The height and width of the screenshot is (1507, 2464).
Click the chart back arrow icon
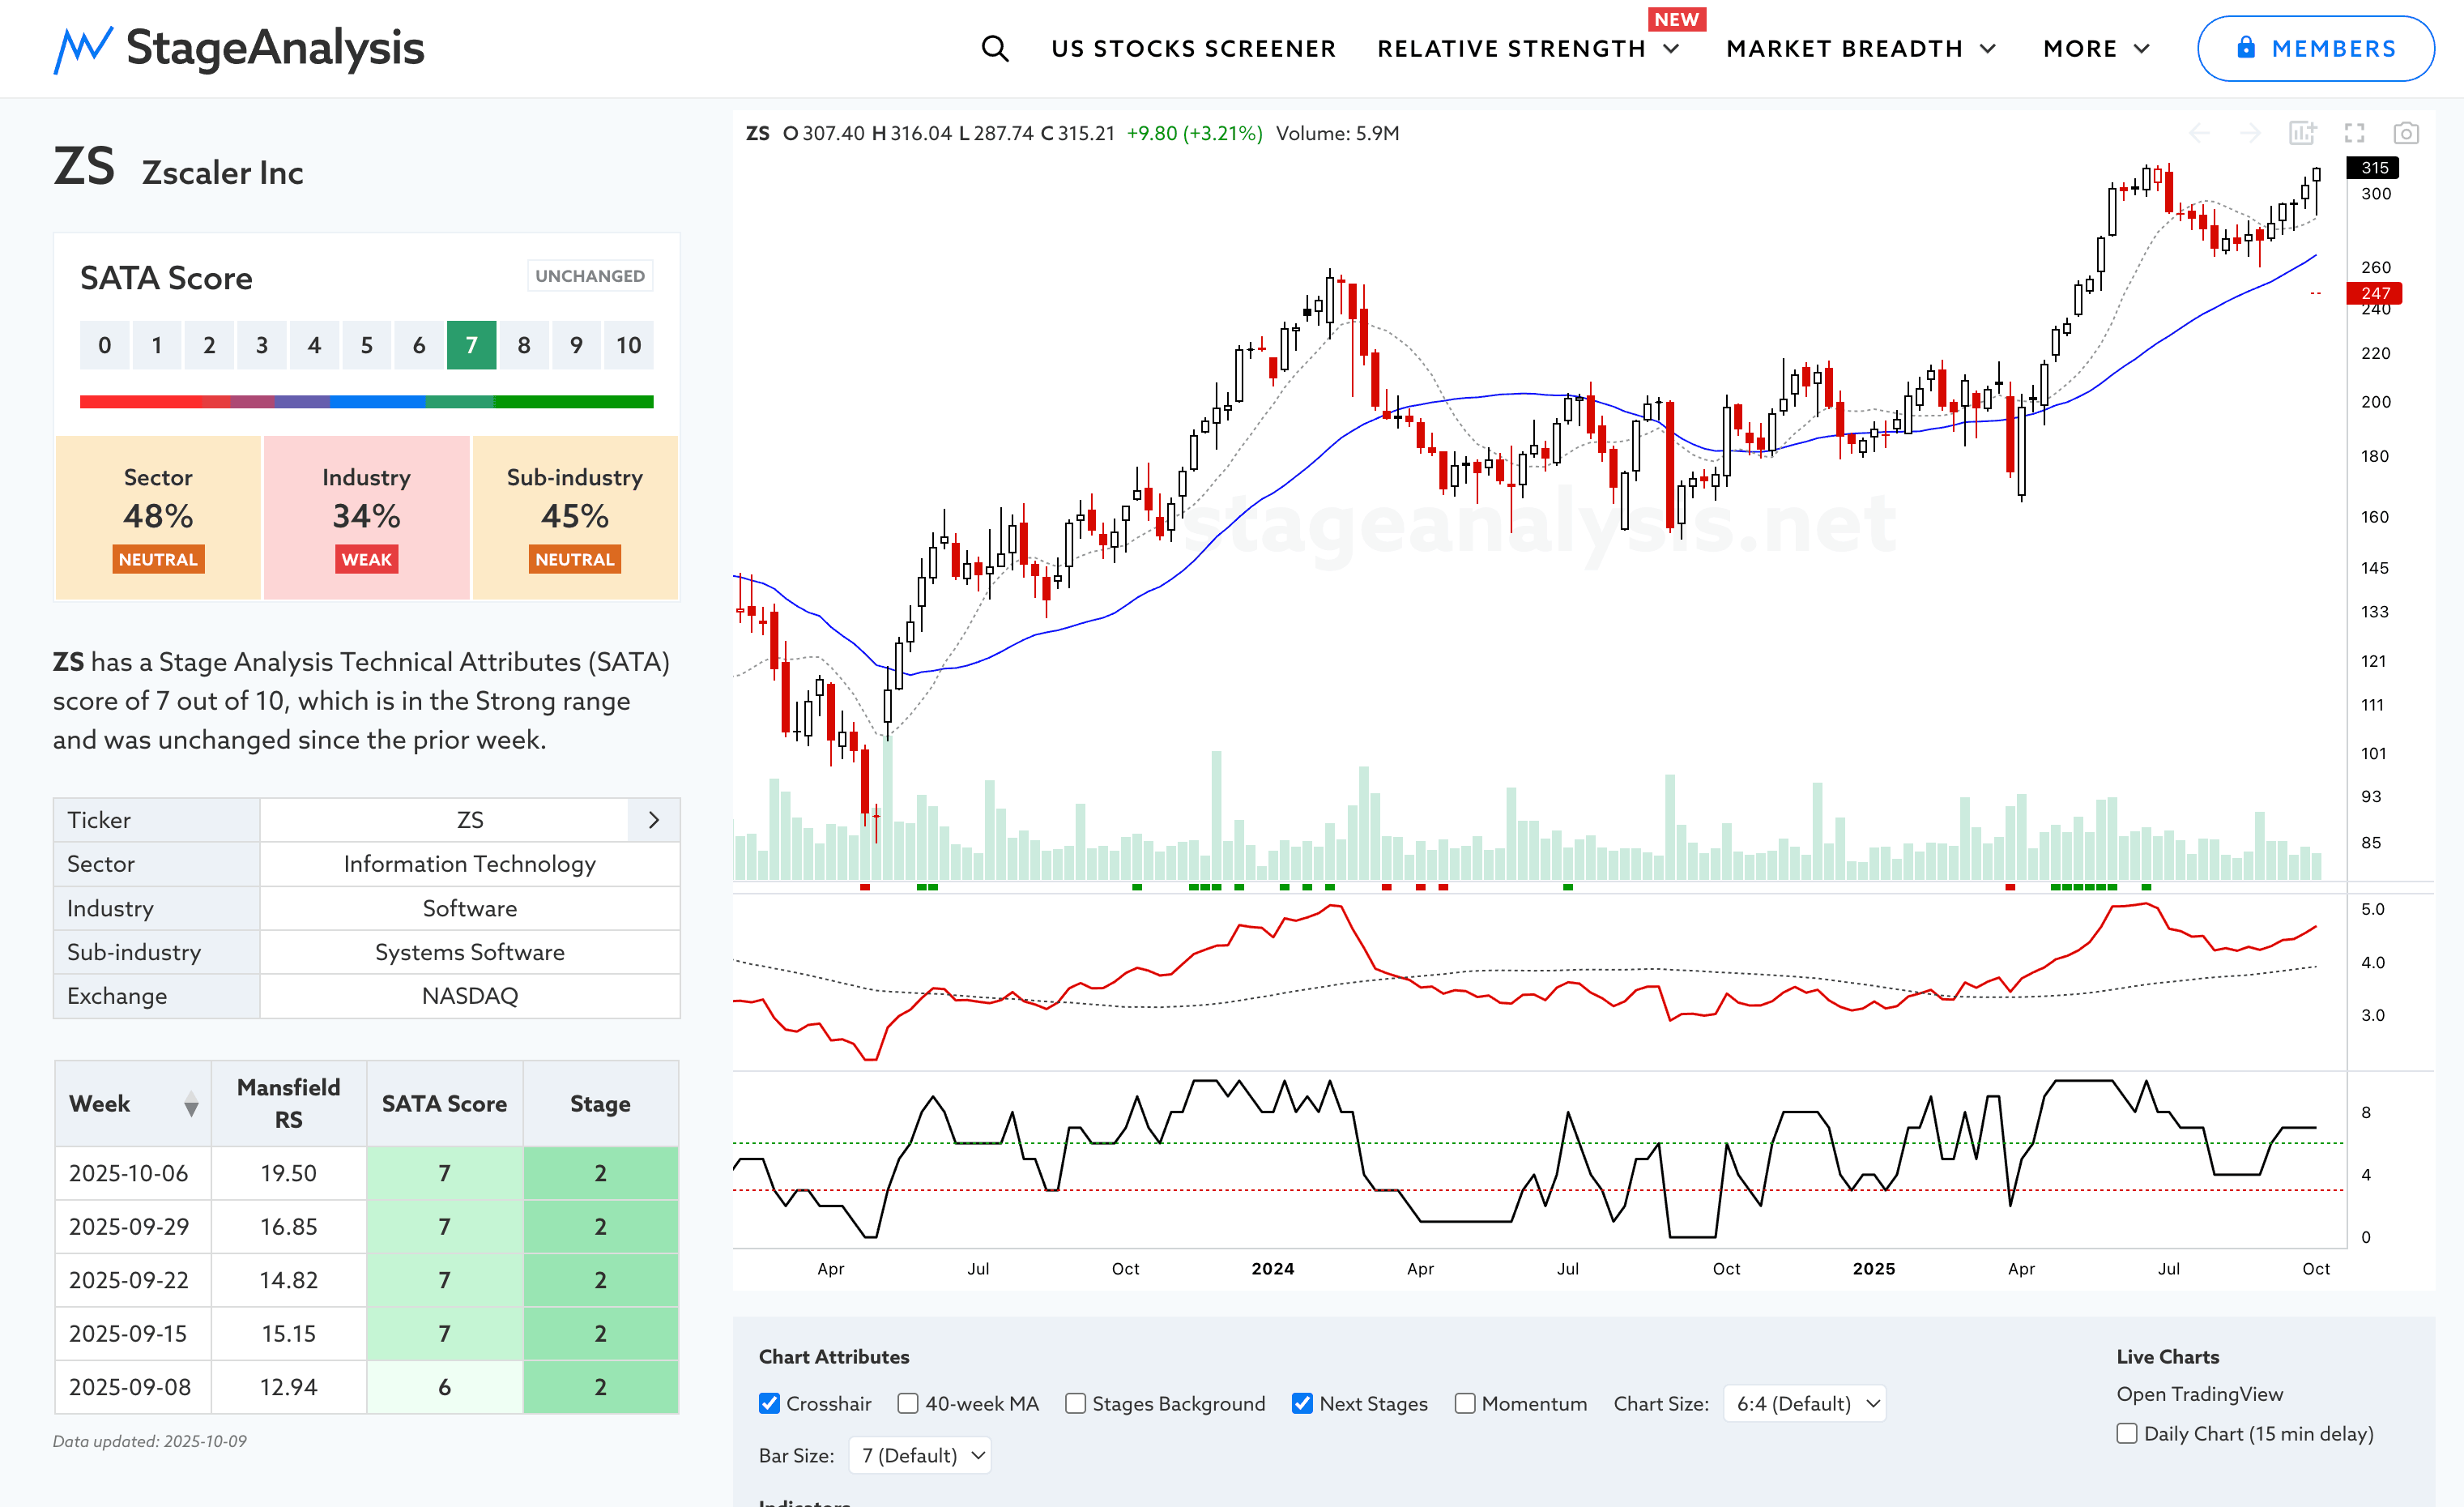(2199, 133)
